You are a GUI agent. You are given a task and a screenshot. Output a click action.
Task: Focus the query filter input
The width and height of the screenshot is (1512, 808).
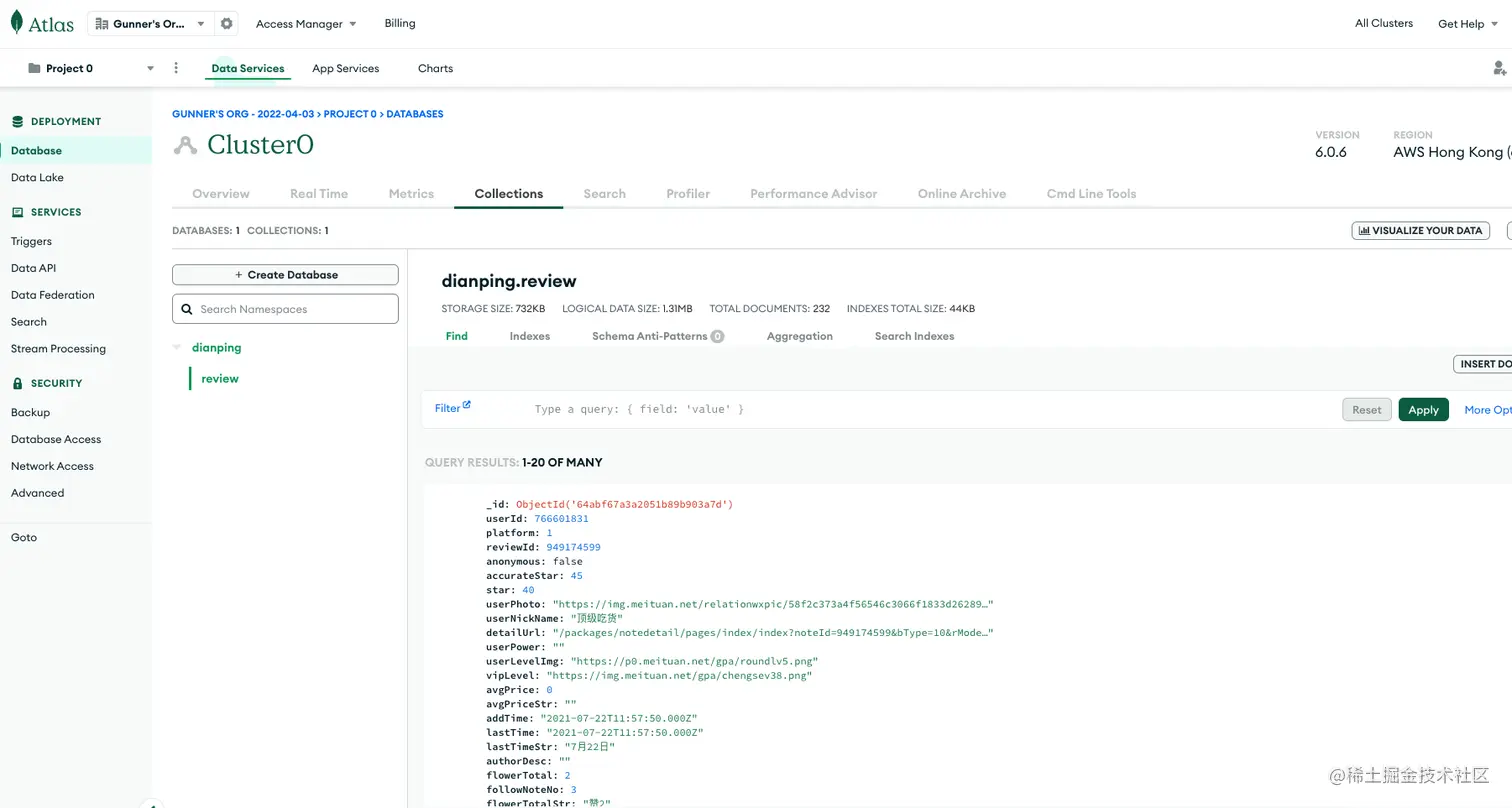pyautogui.click(x=930, y=409)
